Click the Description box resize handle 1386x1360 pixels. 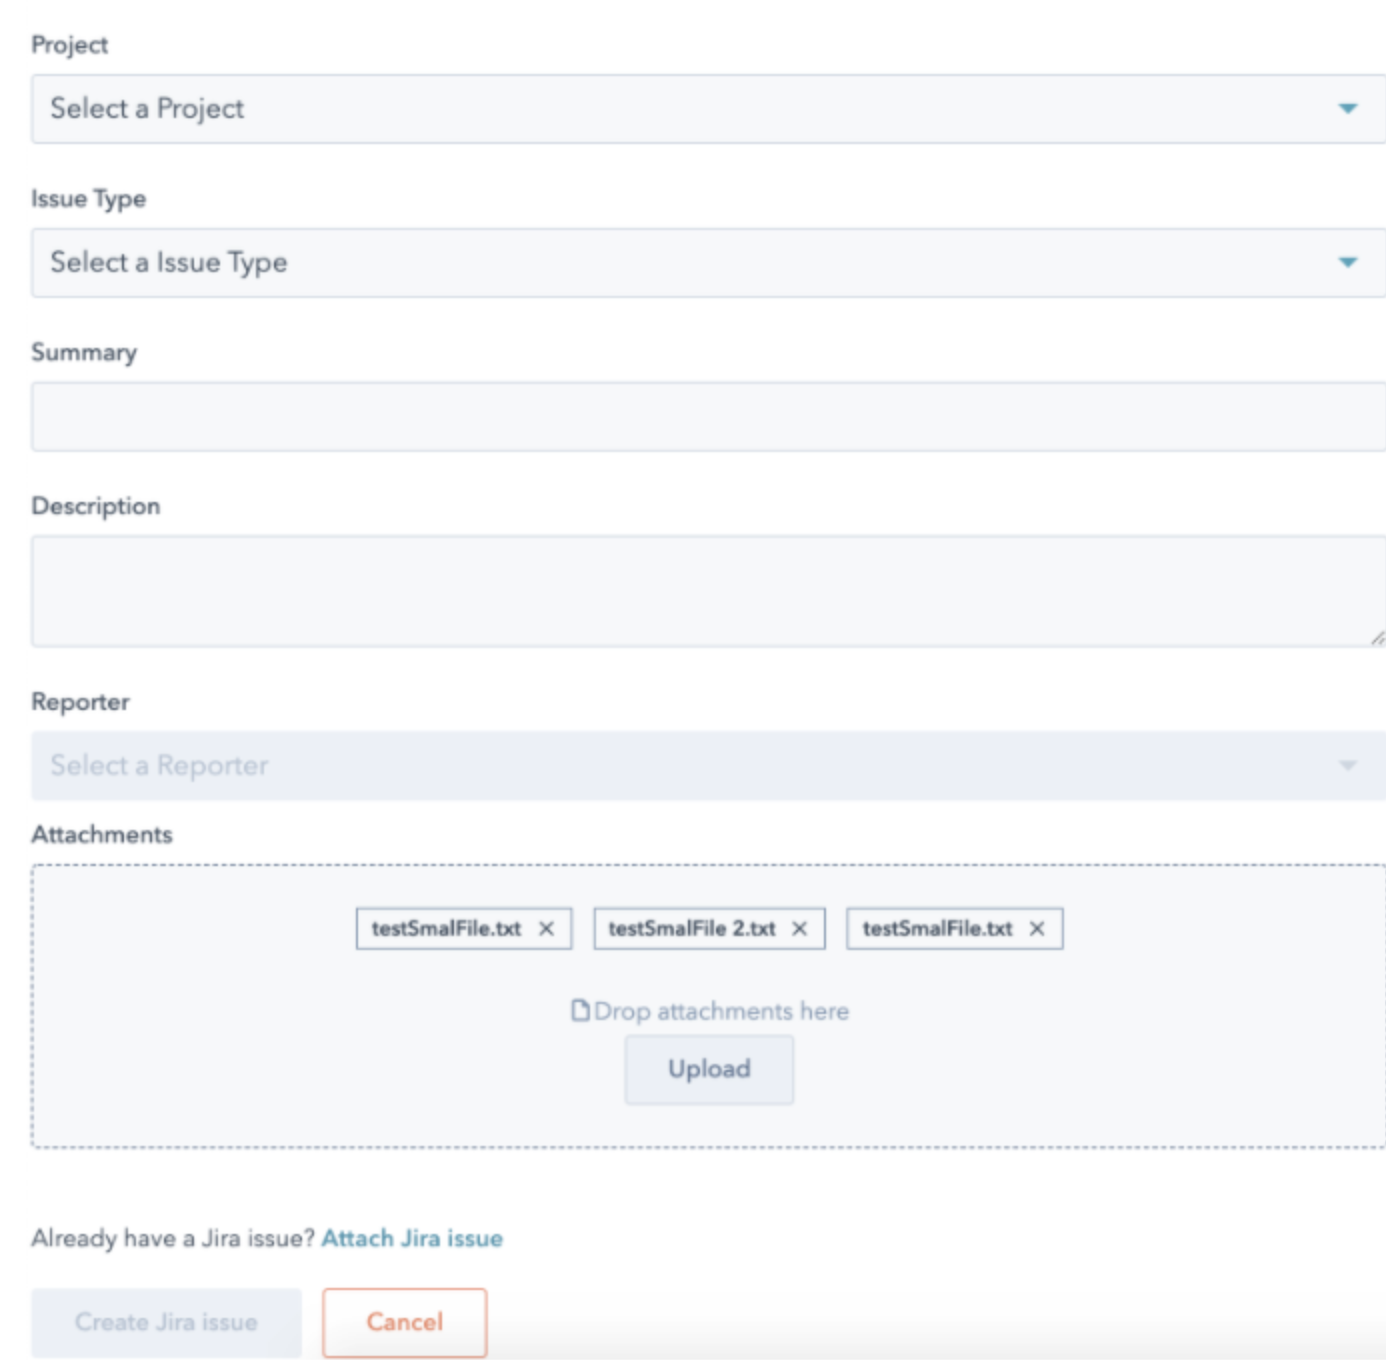[x=1377, y=638]
